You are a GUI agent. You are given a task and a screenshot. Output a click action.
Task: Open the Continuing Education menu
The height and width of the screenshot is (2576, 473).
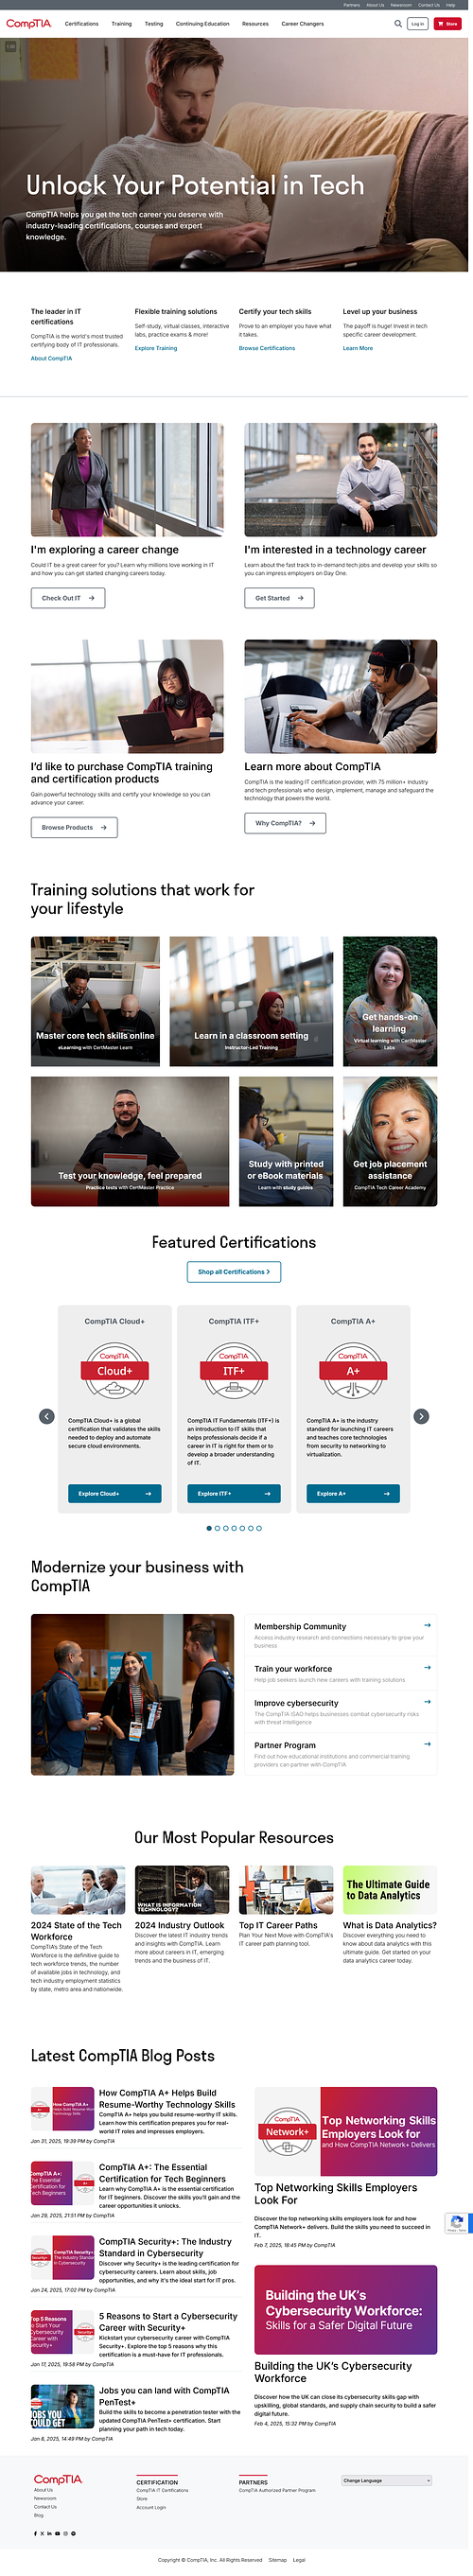[x=203, y=24]
